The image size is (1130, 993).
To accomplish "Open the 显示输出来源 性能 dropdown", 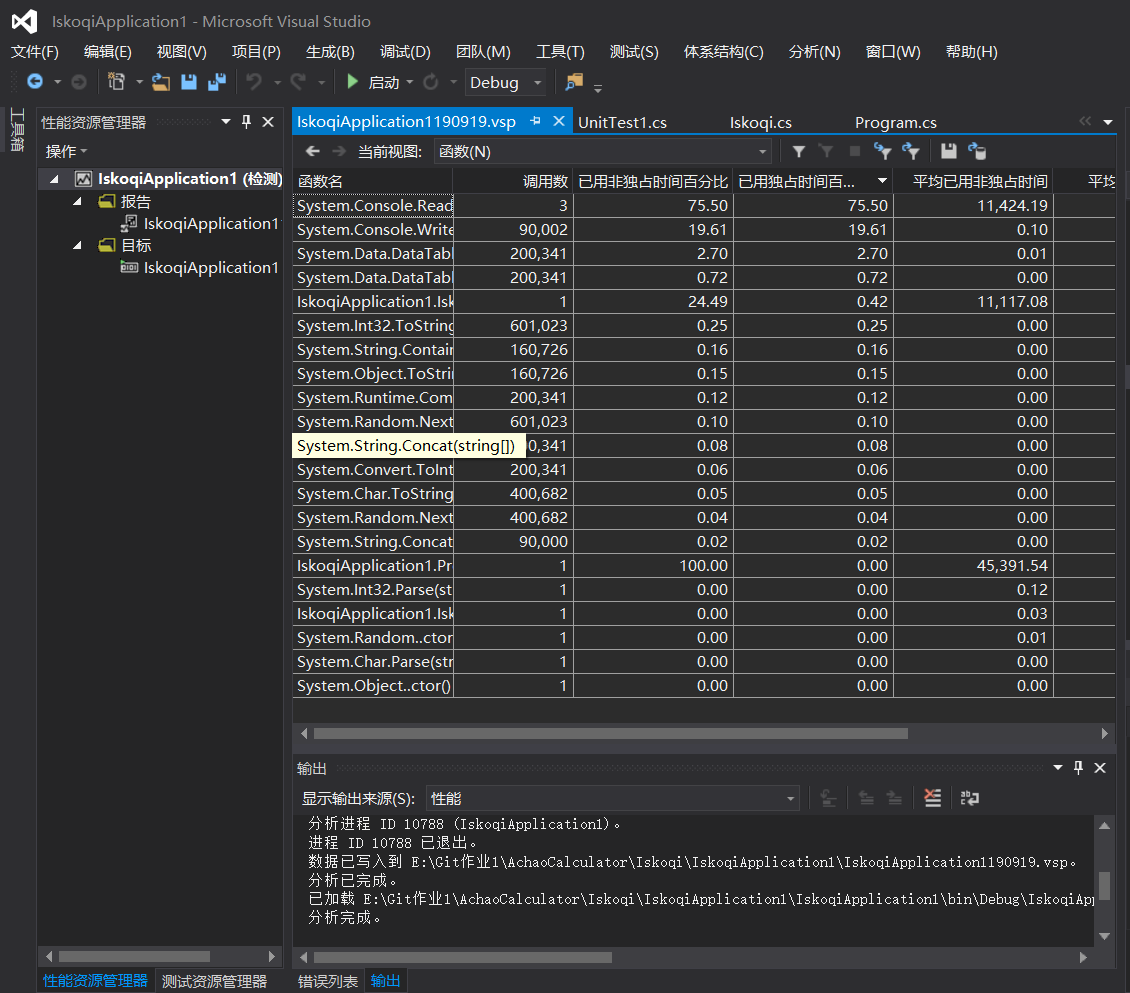I will pyautogui.click(x=612, y=798).
